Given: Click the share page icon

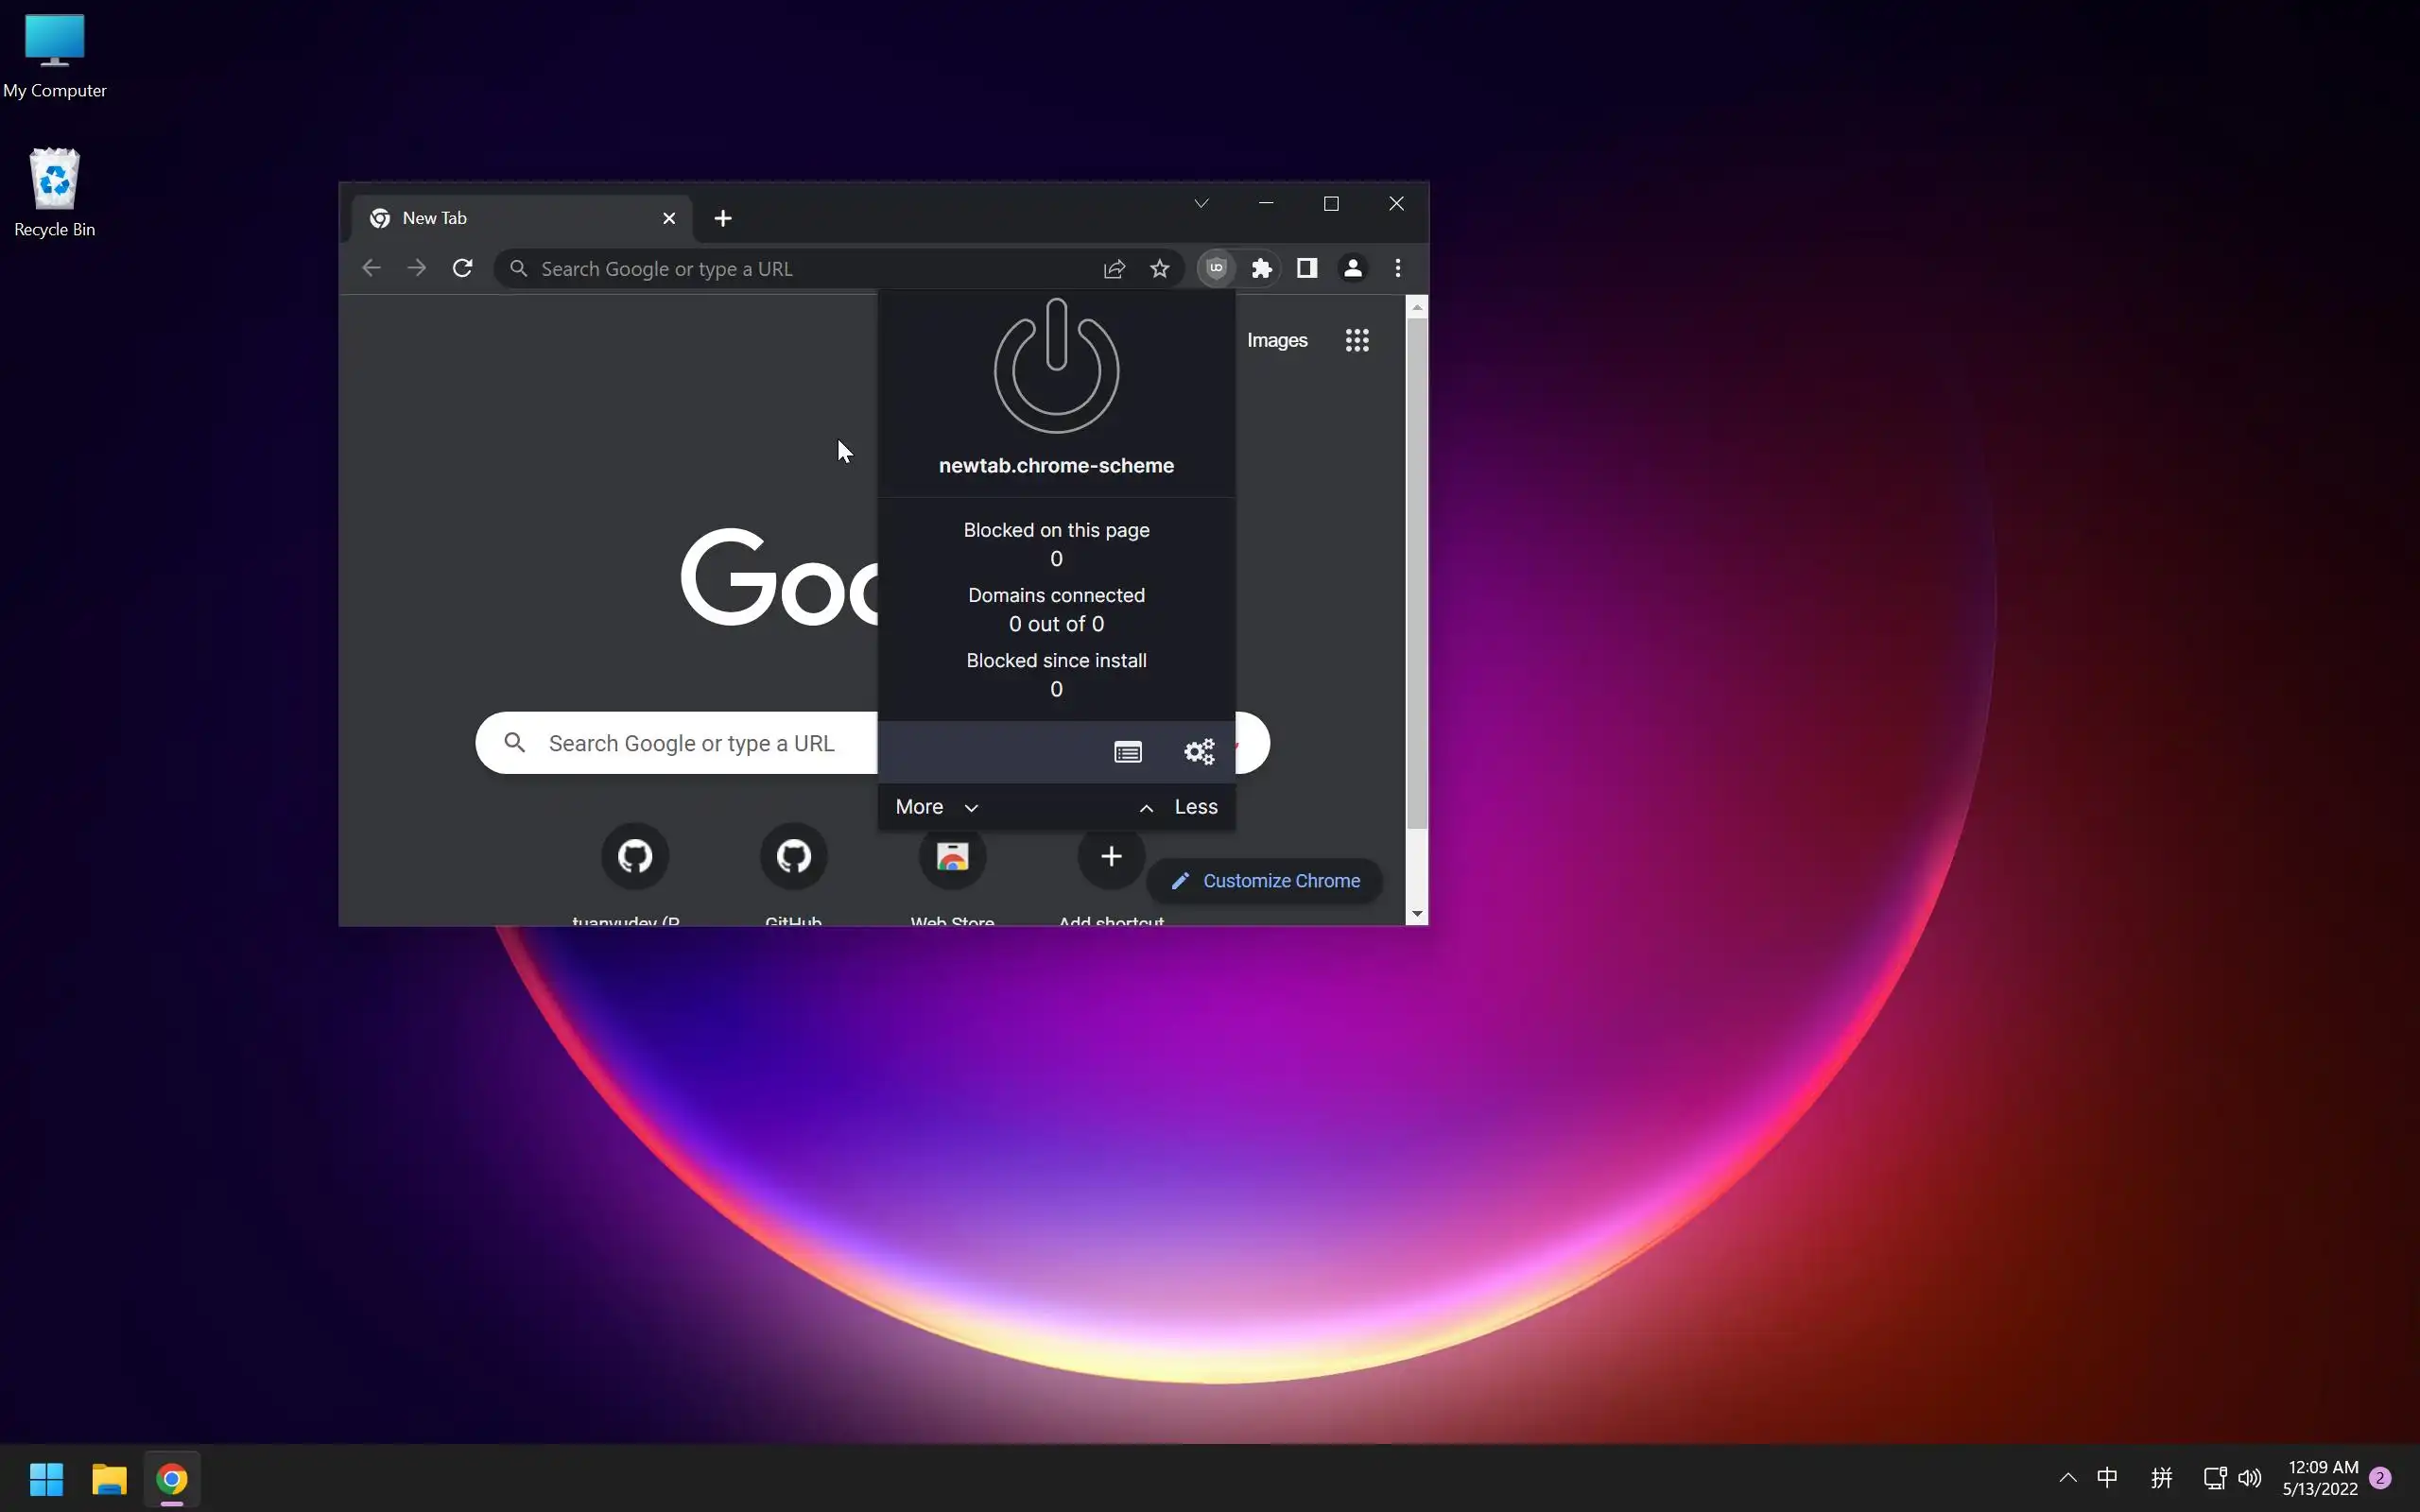Looking at the screenshot, I should click(x=1114, y=269).
